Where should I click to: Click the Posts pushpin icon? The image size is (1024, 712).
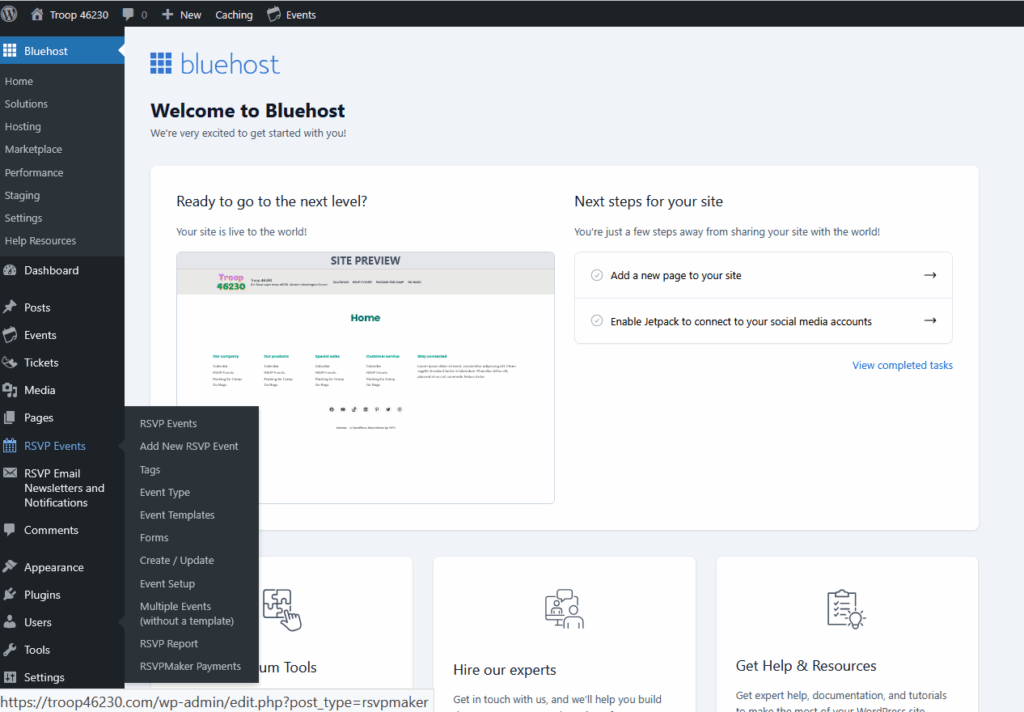click(x=10, y=307)
